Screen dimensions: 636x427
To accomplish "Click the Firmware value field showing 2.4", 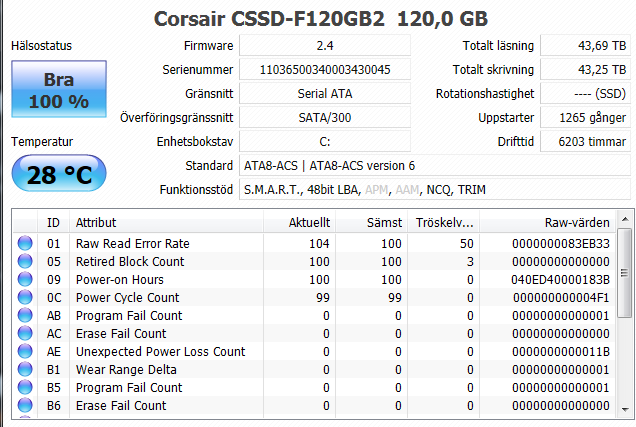I will pos(325,46).
